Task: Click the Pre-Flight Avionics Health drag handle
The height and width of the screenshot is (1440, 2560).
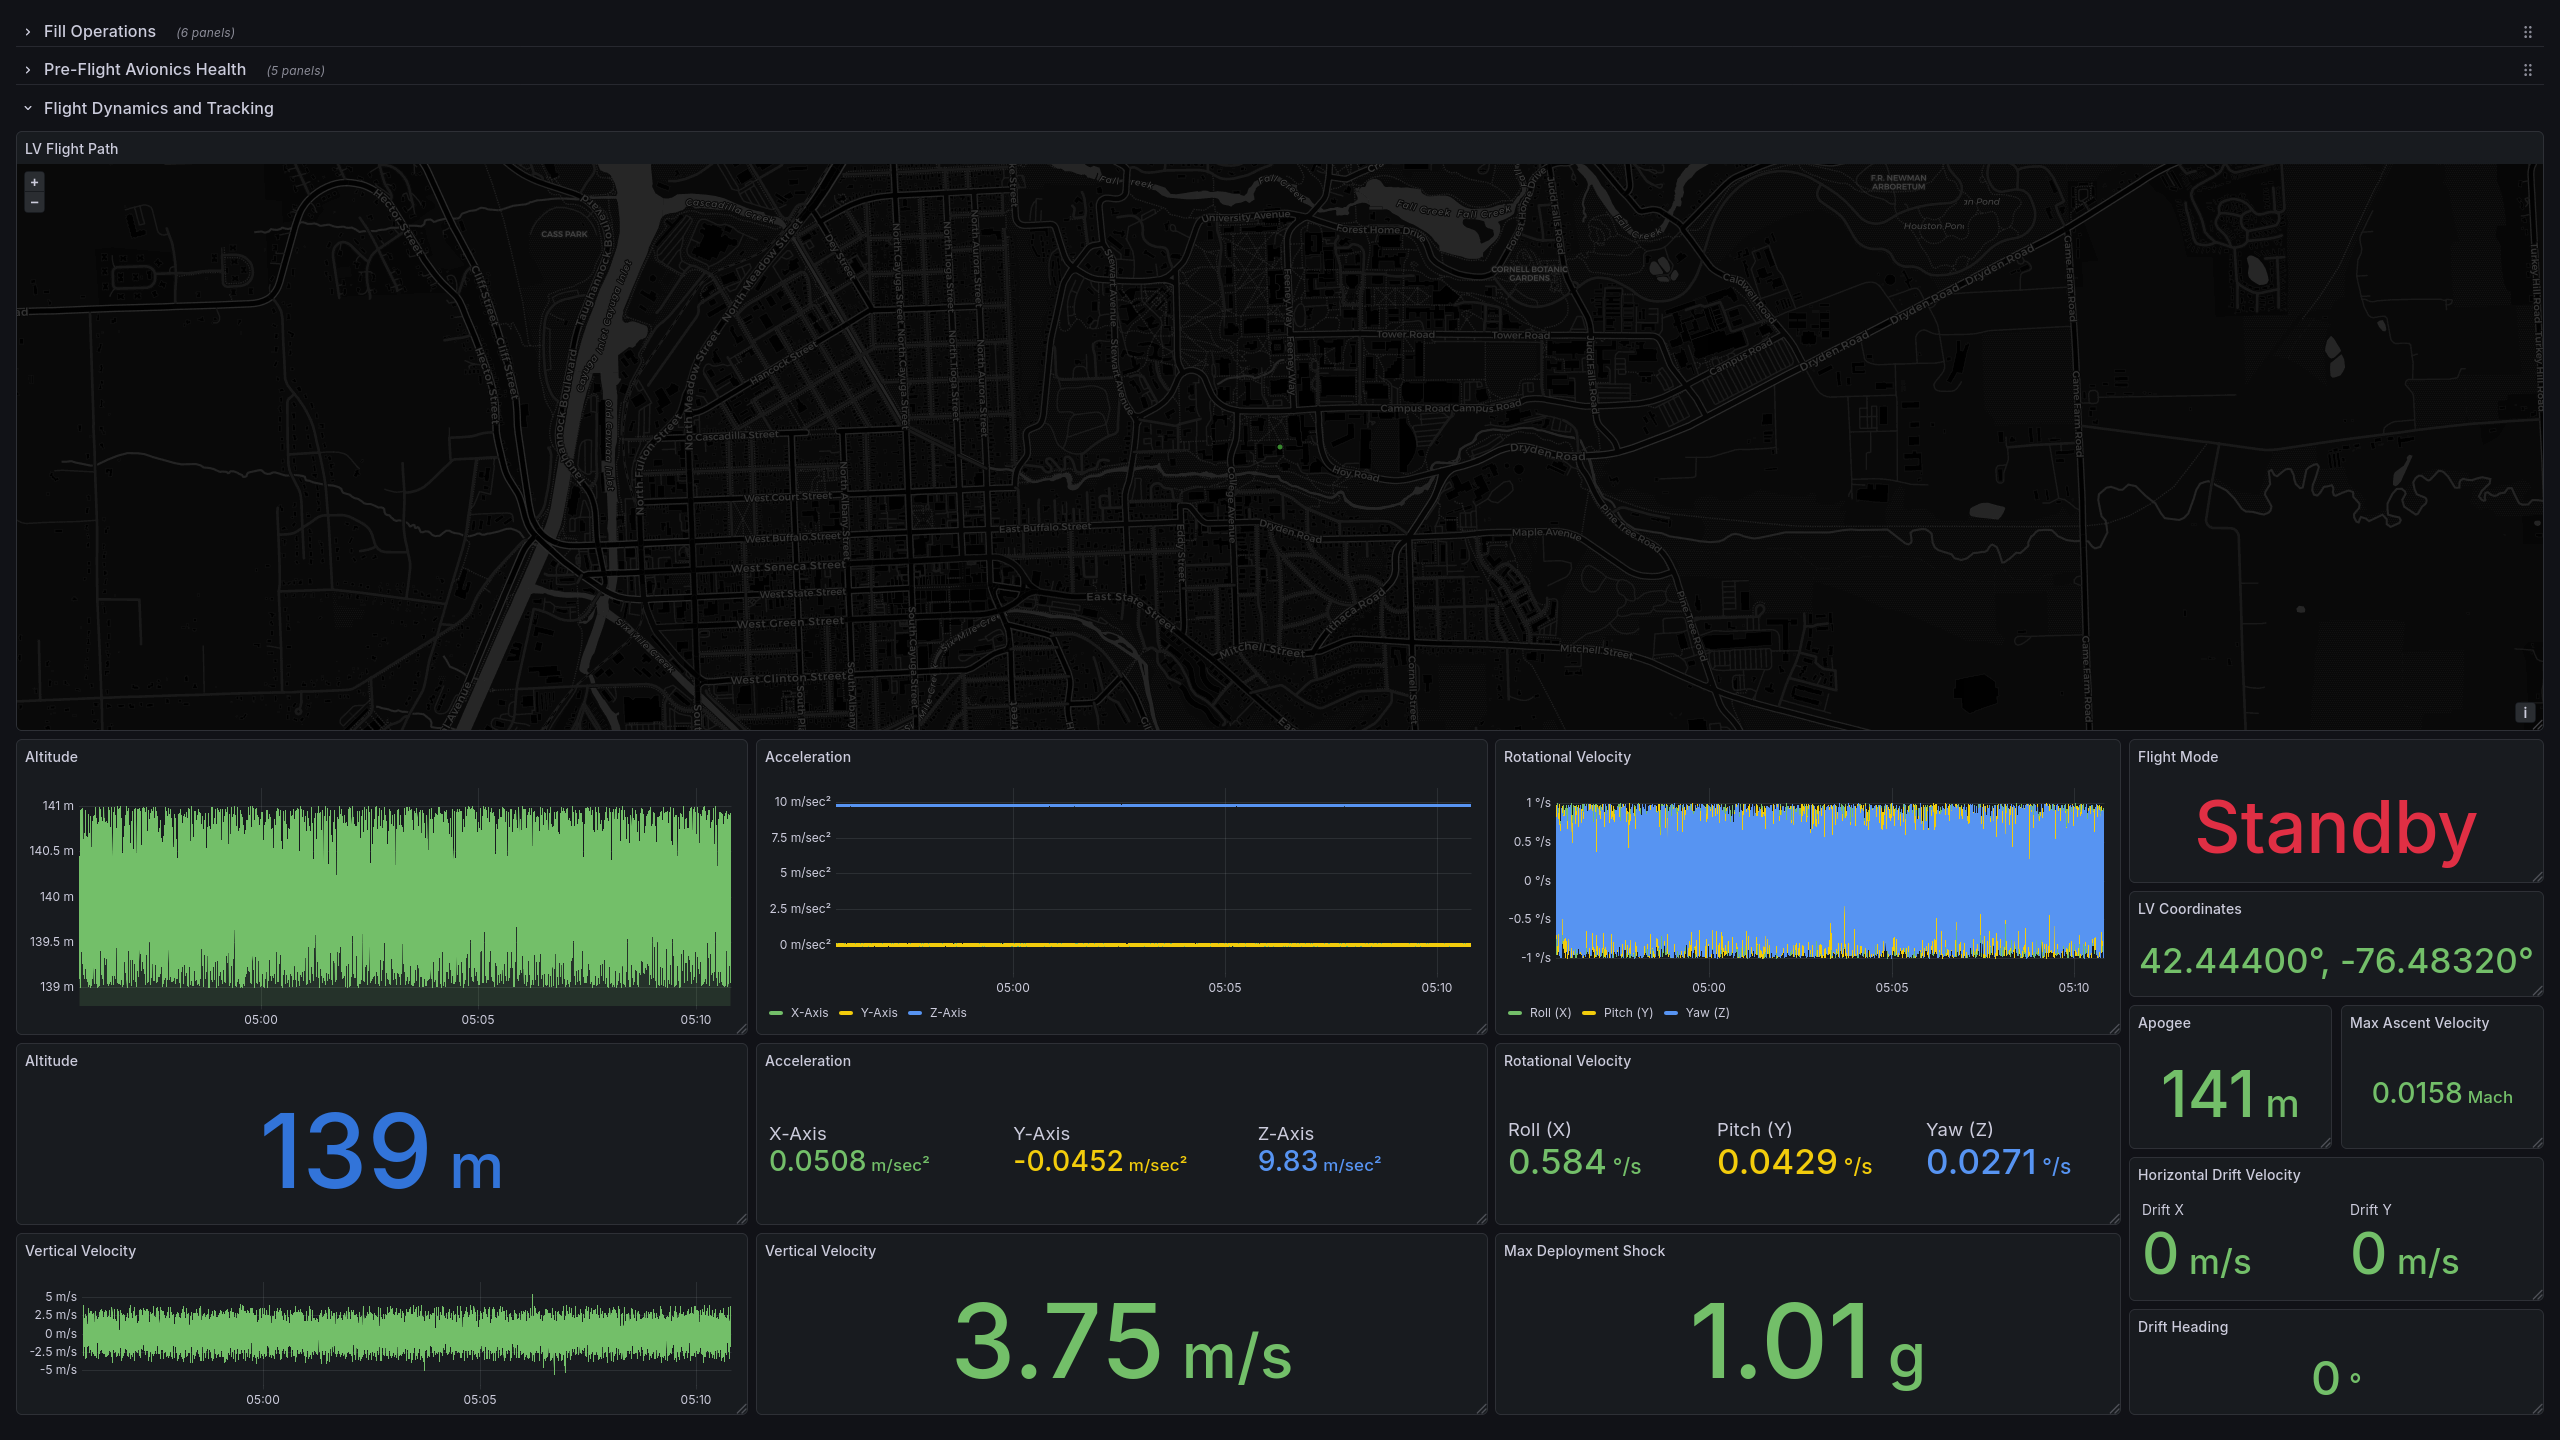Action: (2528, 70)
